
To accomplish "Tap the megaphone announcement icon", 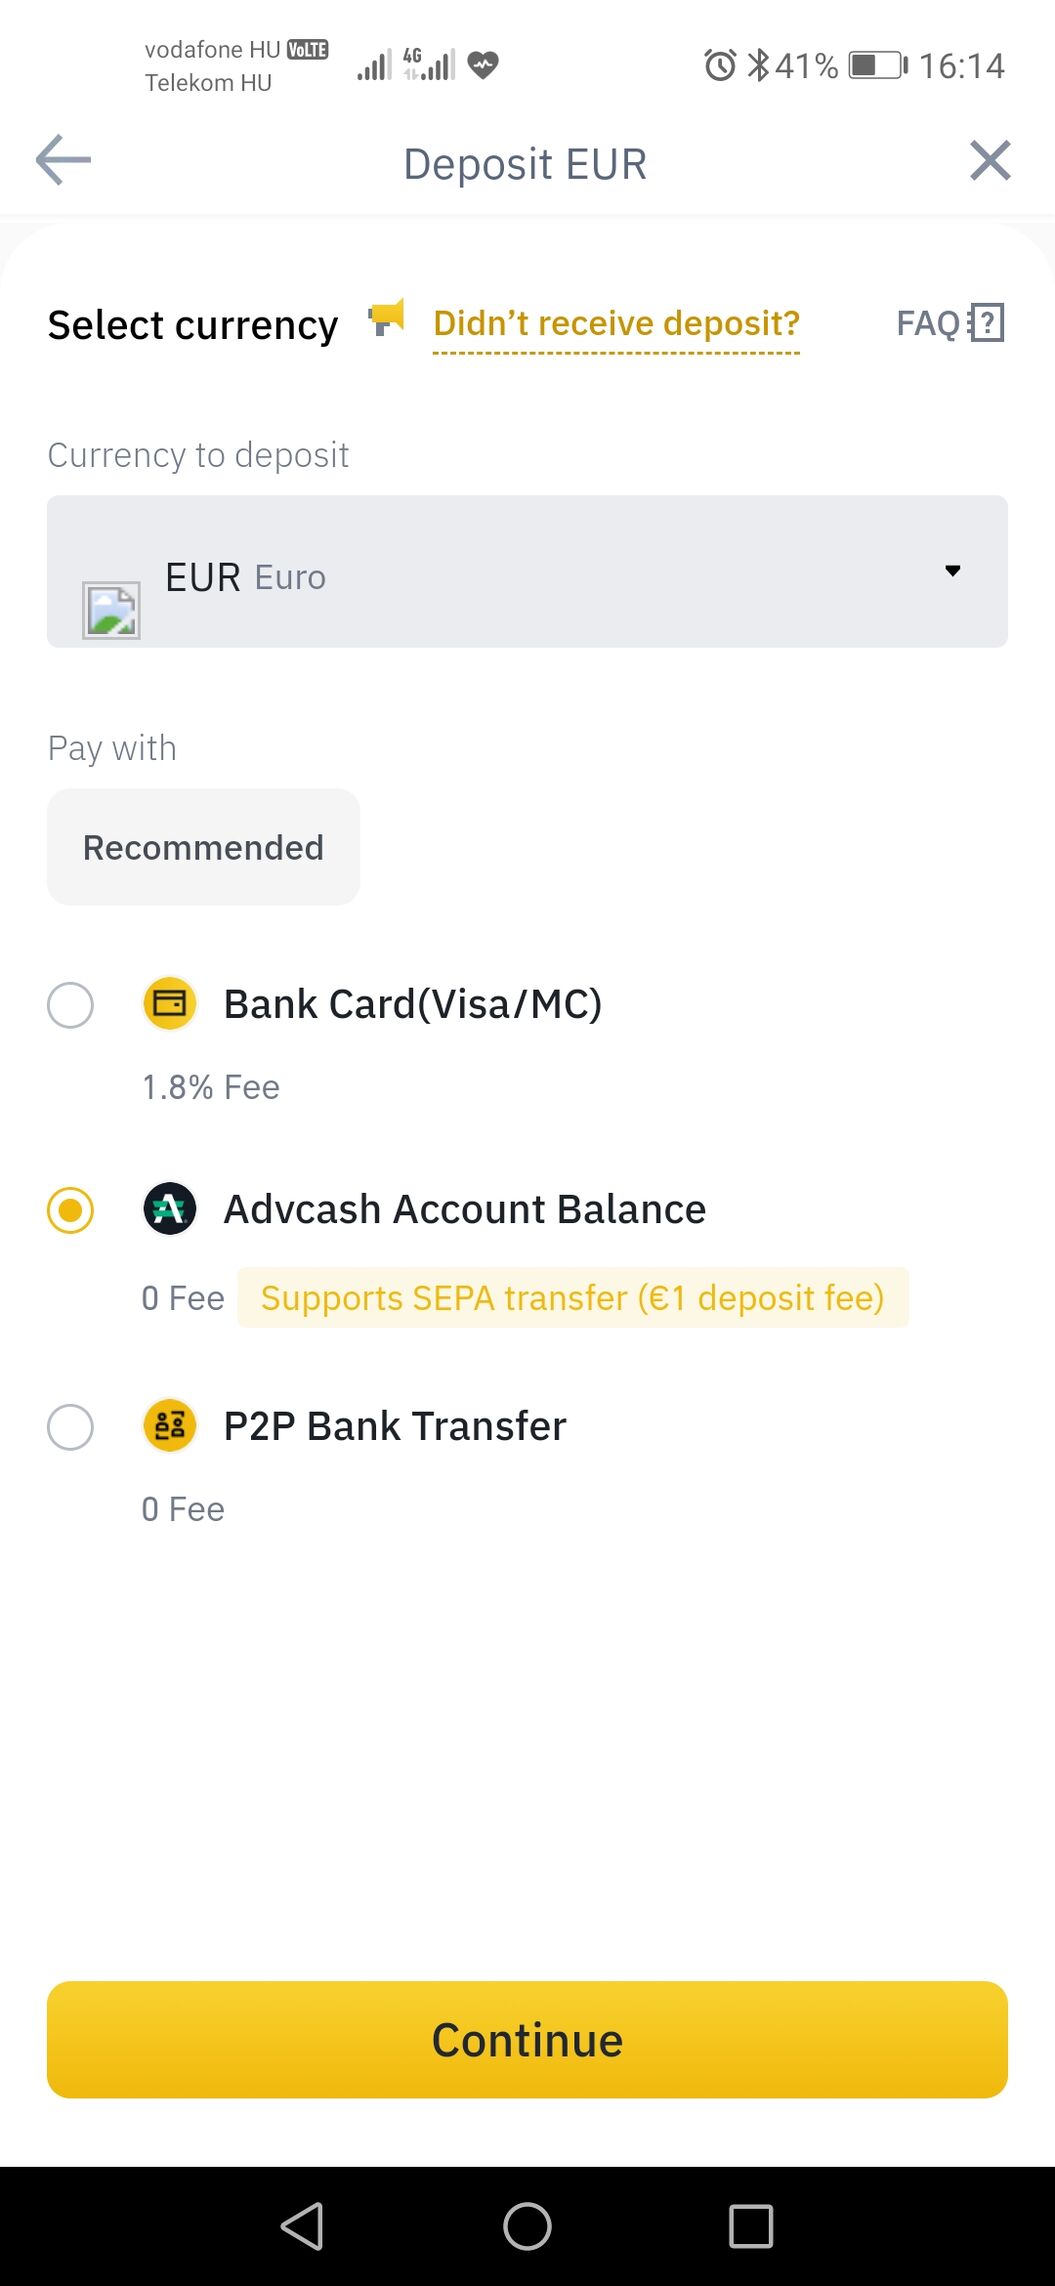I will [386, 319].
